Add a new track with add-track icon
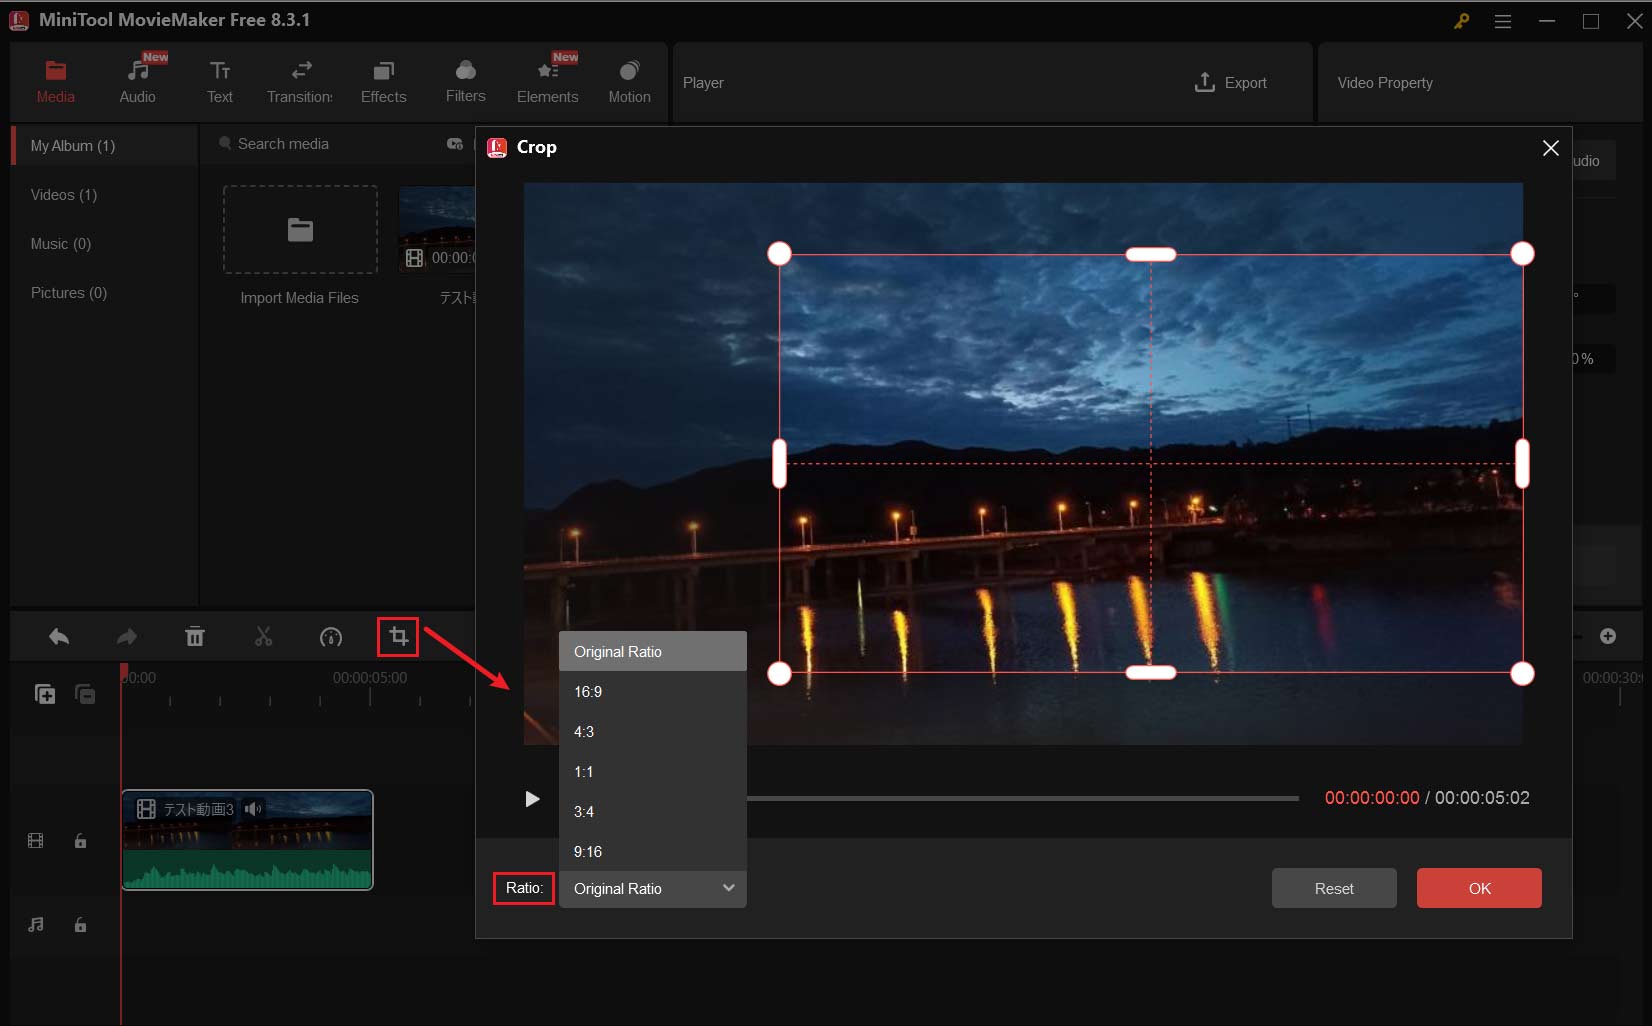The width and height of the screenshot is (1652, 1026). click(x=45, y=694)
